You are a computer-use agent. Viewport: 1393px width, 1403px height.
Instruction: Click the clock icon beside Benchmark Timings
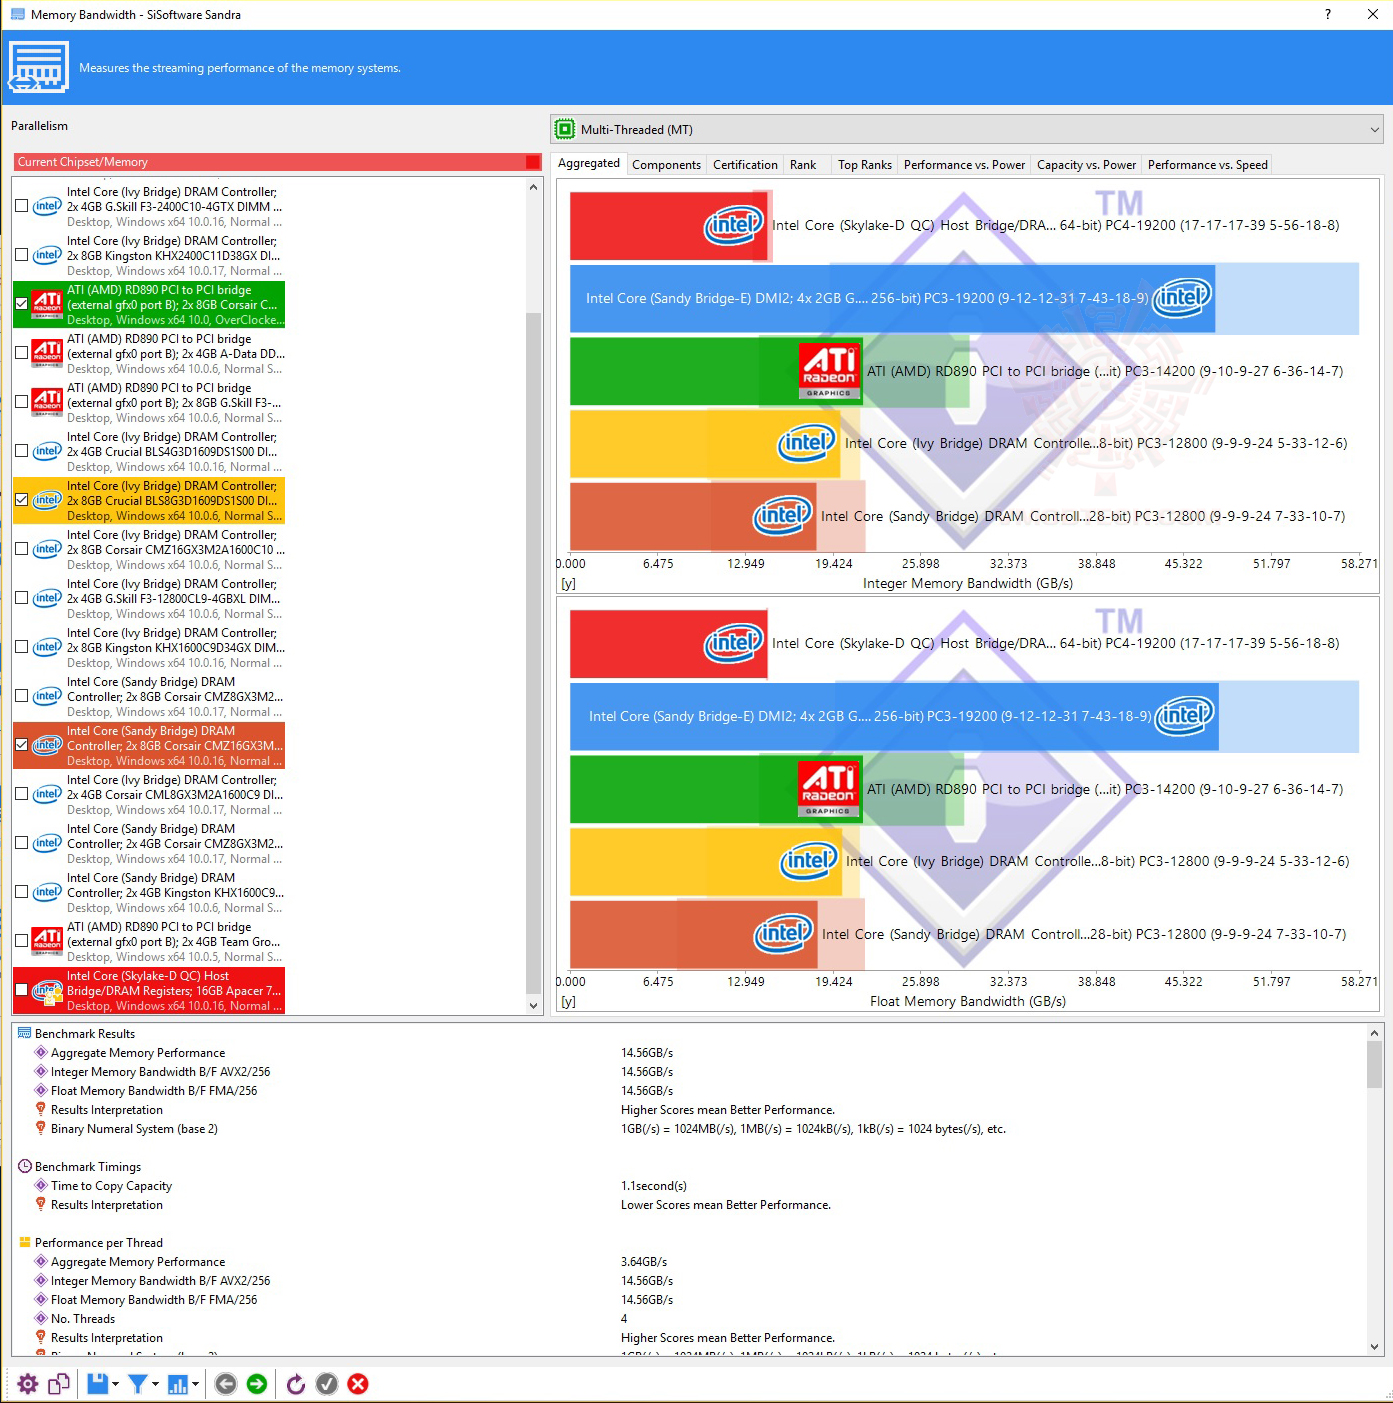click(25, 1166)
